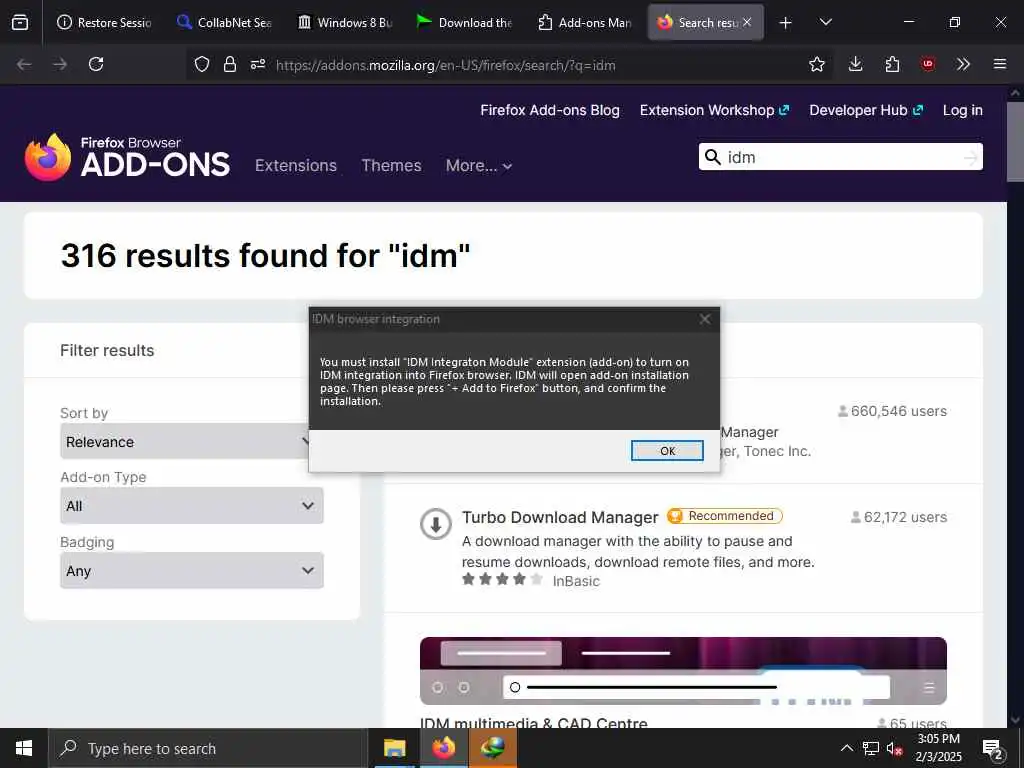The image size is (1024, 768).
Task: Submit search with arrow in search box
Action: (970, 157)
